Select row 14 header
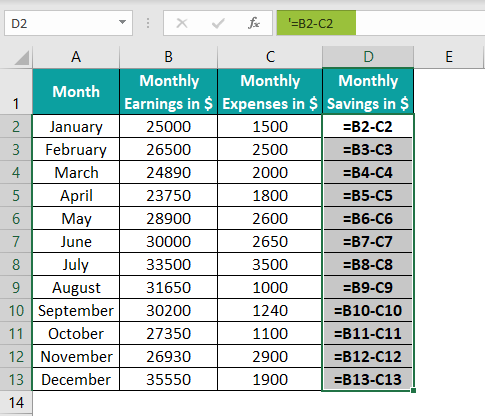Image resolution: width=485 pixels, height=416 pixels. tap(16, 403)
